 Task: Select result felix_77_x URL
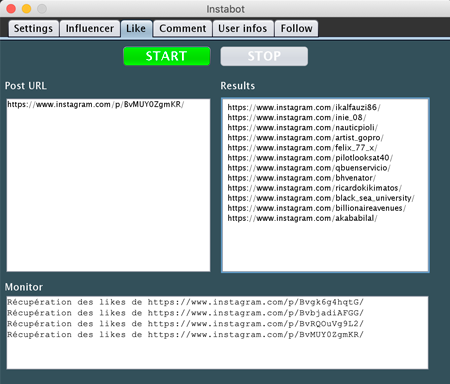tap(302, 148)
